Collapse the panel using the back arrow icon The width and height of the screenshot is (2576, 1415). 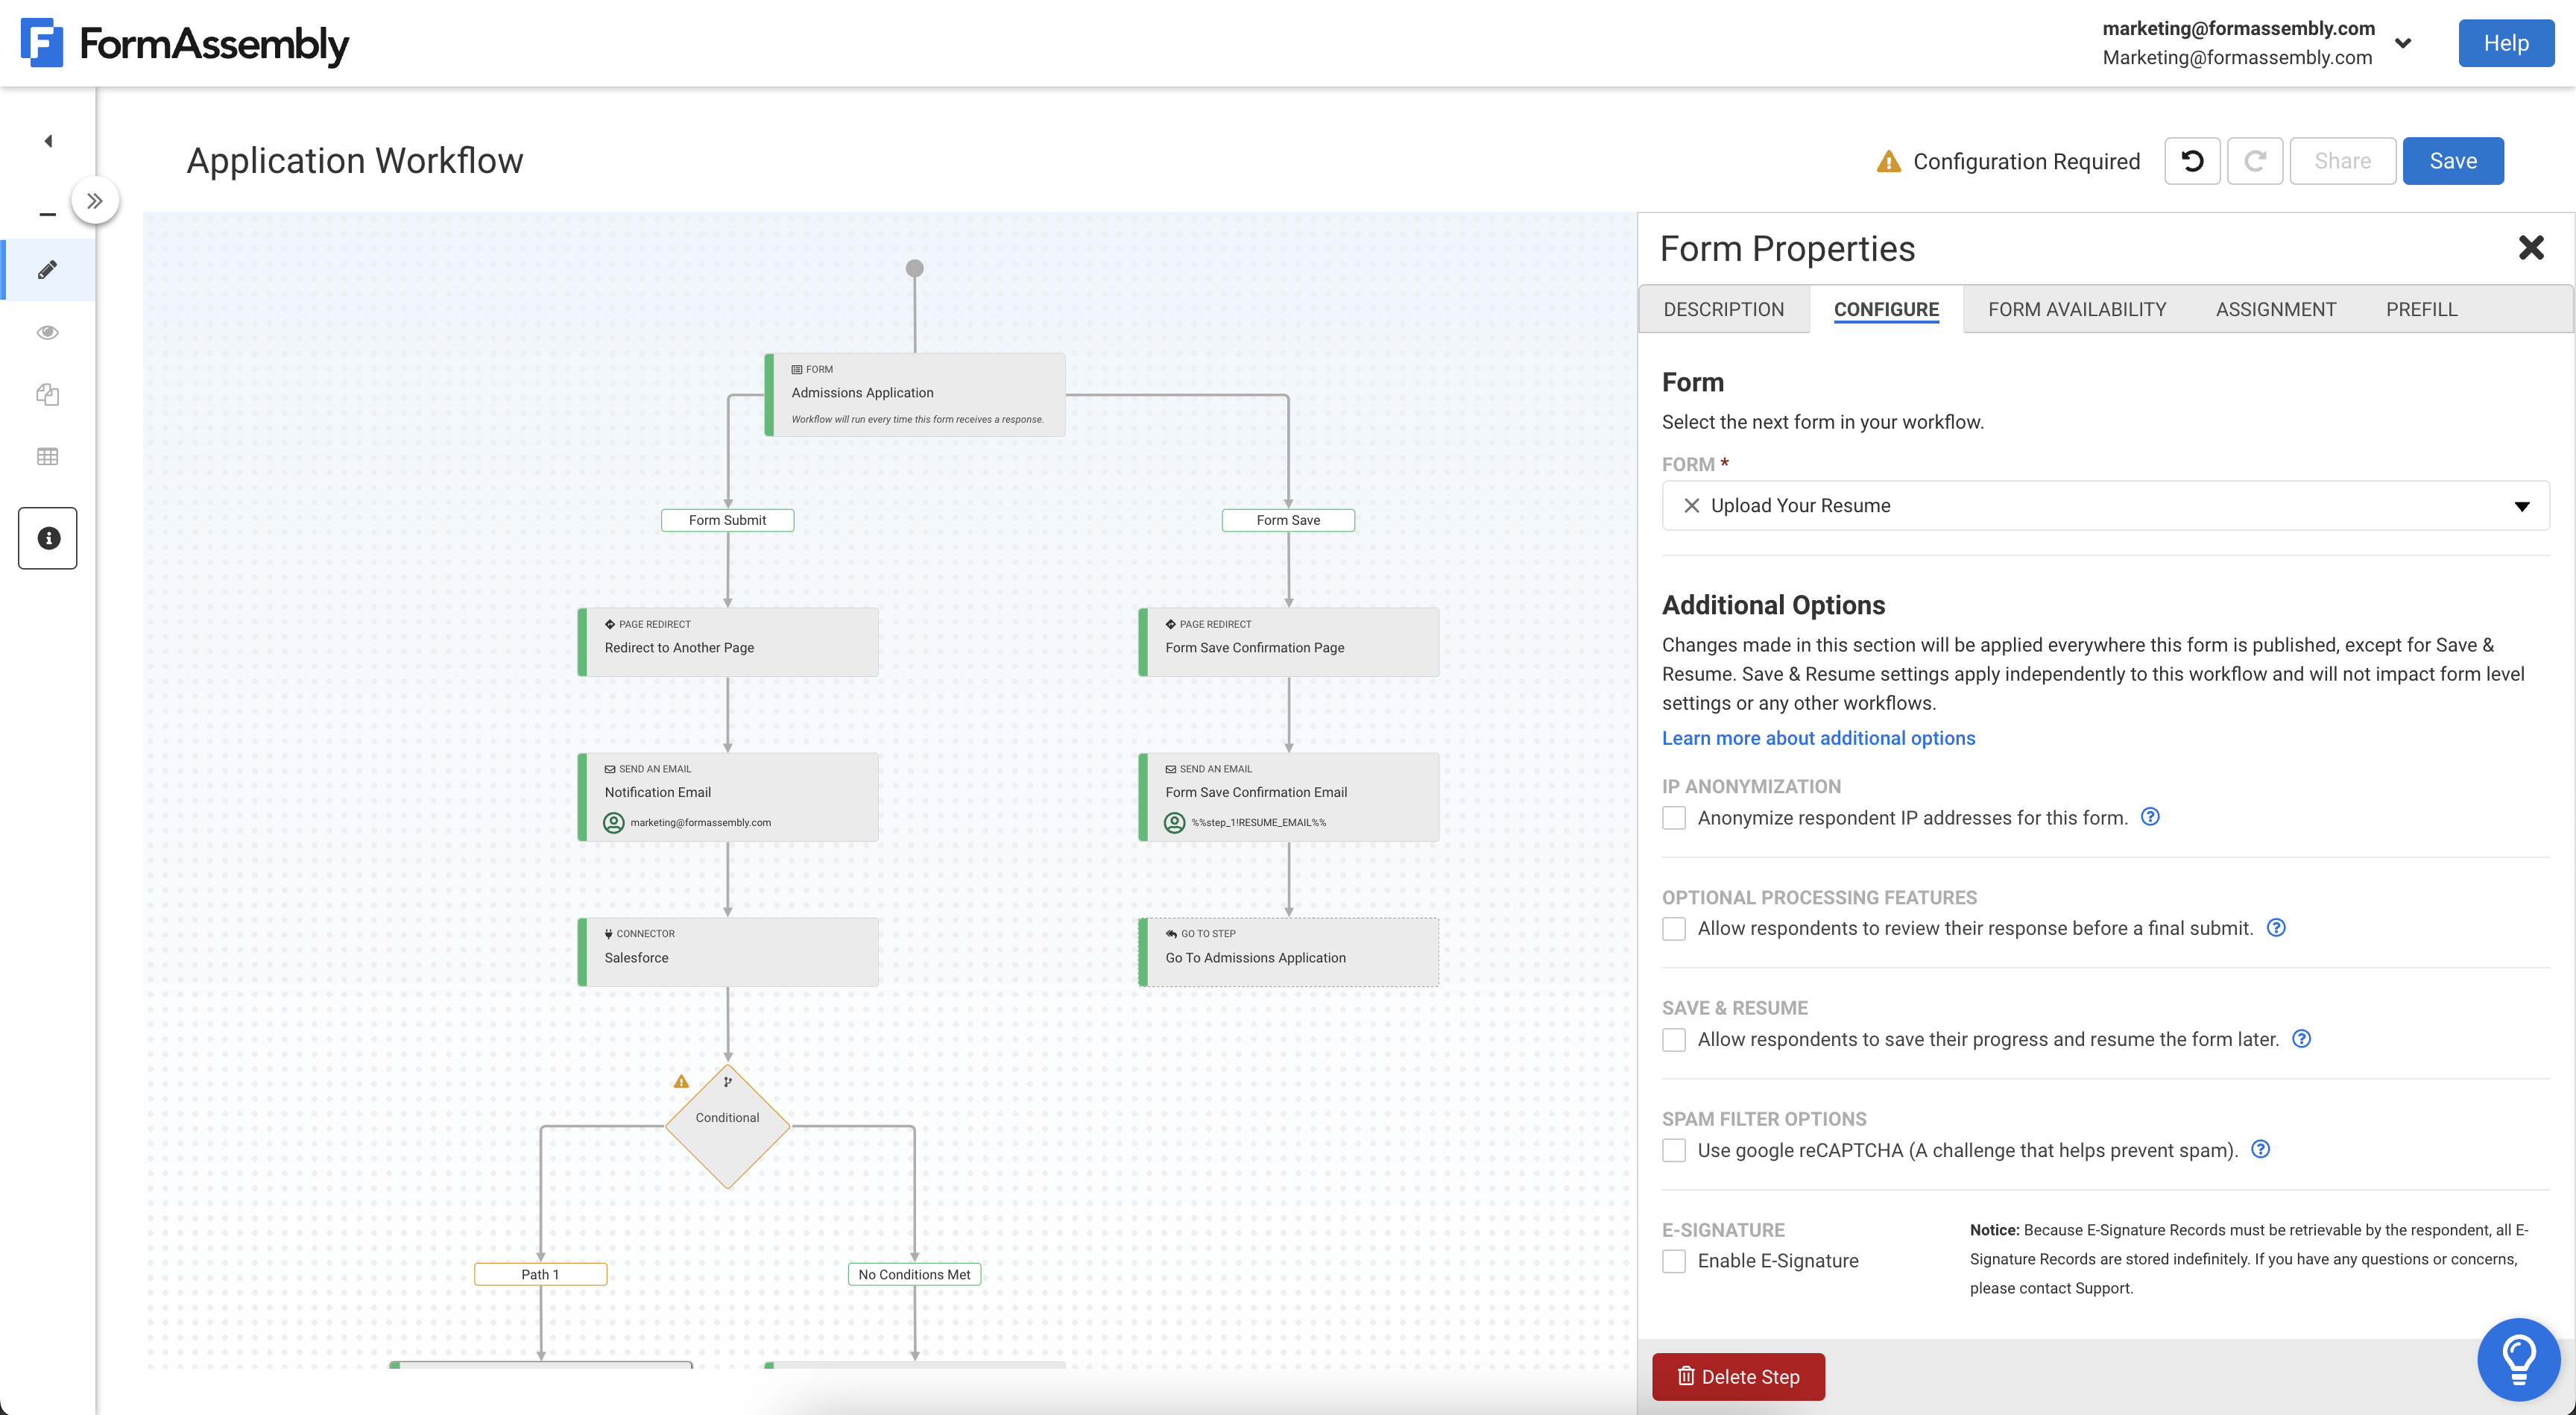click(x=47, y=140)
